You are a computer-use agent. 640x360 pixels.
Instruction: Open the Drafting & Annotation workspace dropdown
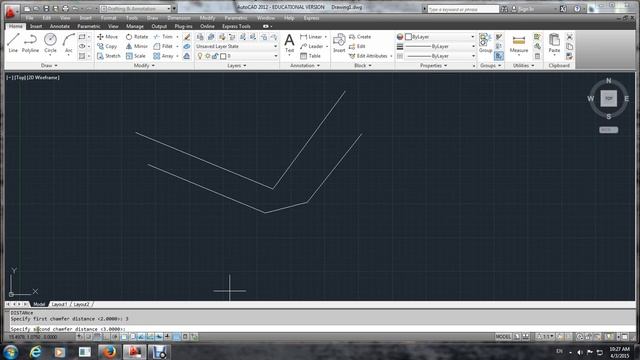(136, 9)
